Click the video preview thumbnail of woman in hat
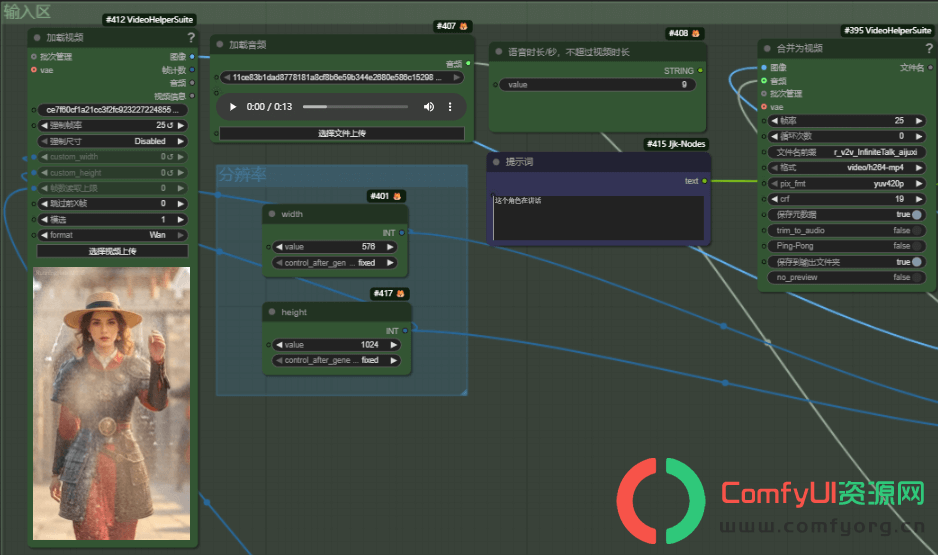Image resolution: width=938 pixels, height=555 pixels. [x=112, y=404]
